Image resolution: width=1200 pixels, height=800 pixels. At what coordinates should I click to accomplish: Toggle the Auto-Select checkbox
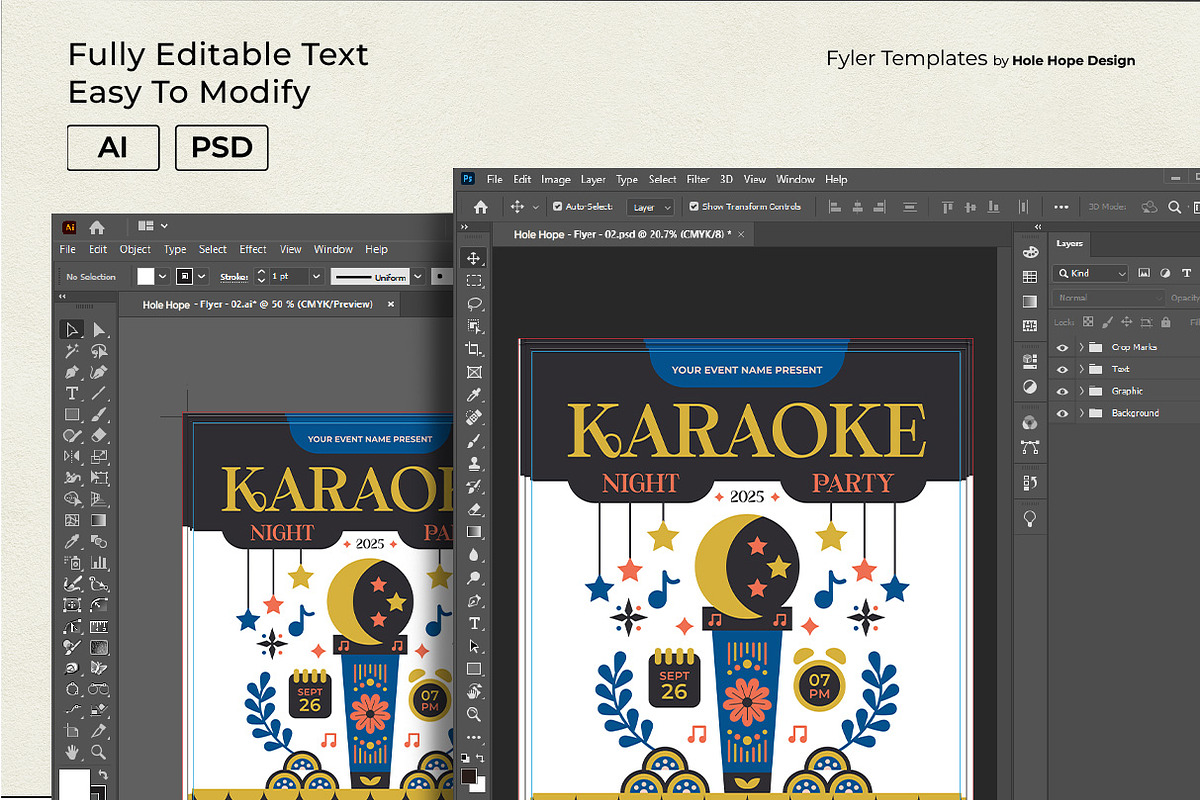[557, 207]
